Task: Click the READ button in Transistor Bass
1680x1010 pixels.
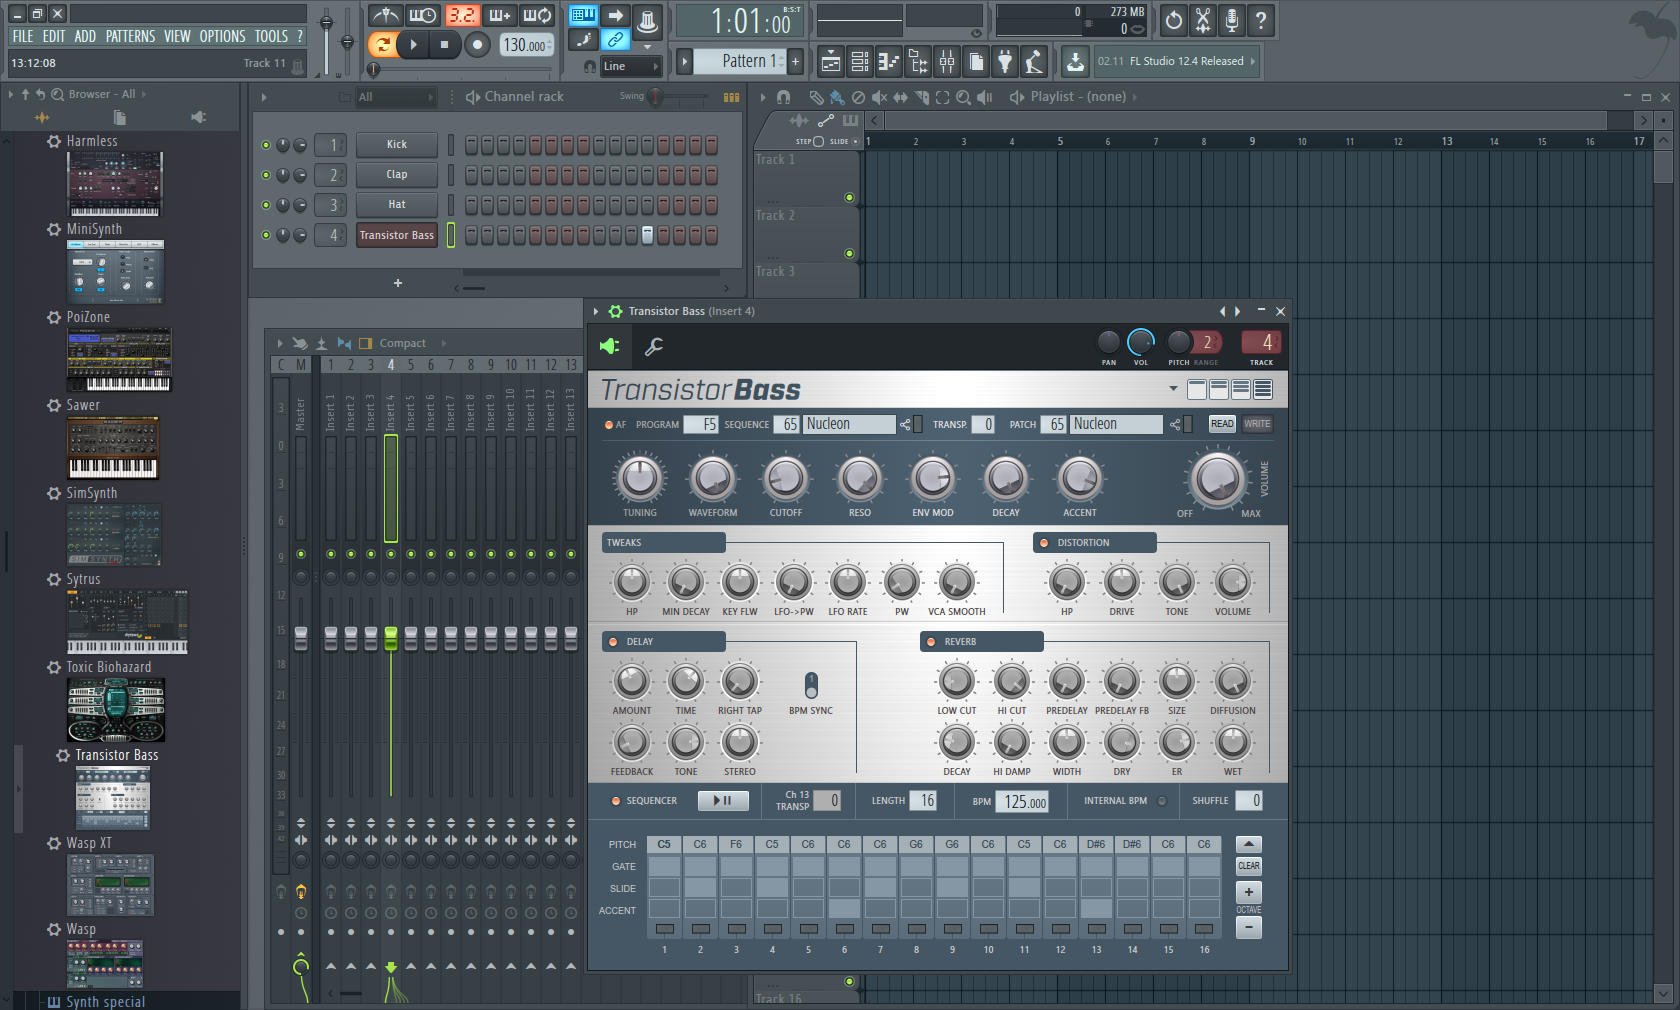Action: 1222,424
